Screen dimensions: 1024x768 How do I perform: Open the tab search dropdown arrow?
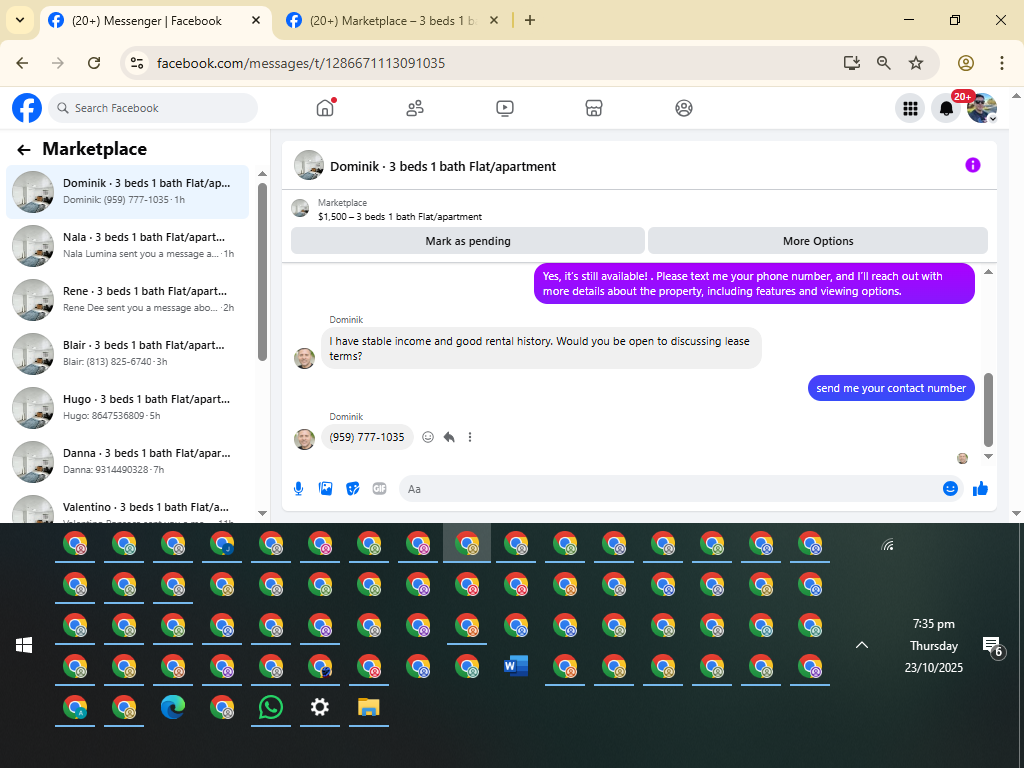click(x=20, y=20)
